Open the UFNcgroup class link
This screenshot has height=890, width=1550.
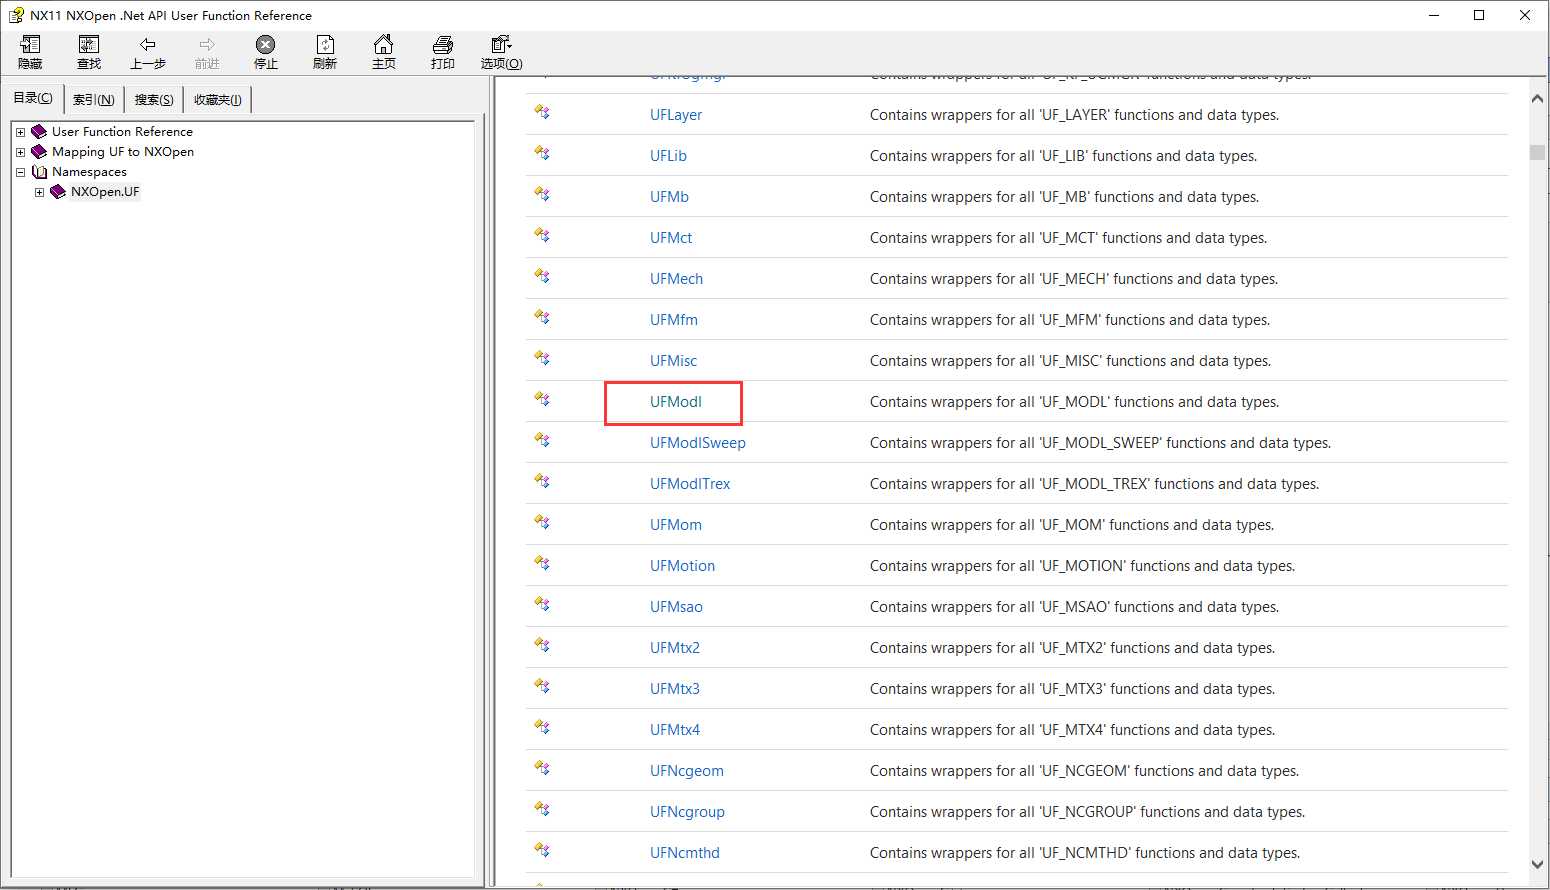coord(687,812)
